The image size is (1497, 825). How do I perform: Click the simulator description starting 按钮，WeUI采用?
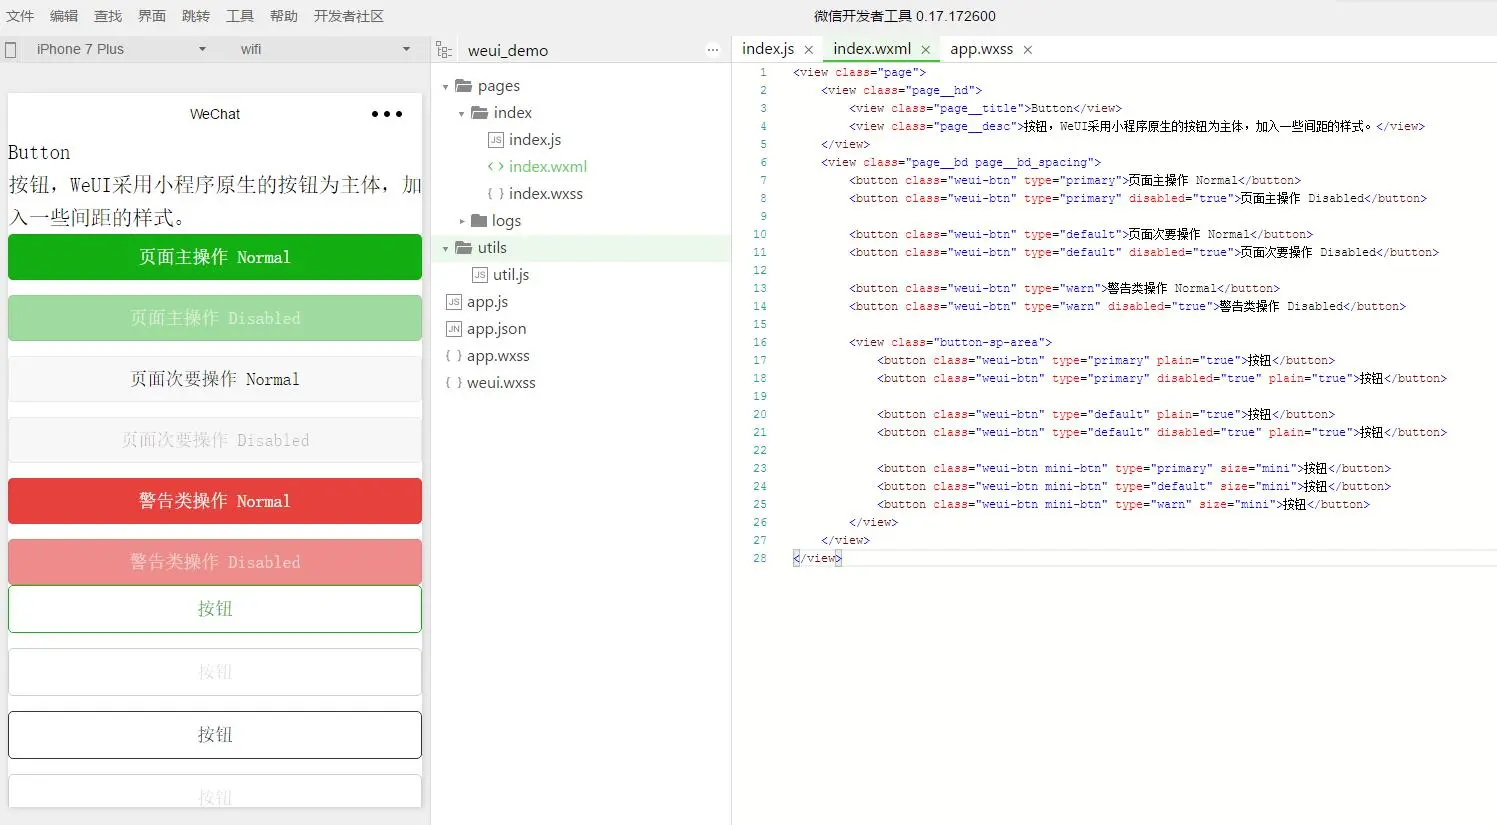(215, 201)
